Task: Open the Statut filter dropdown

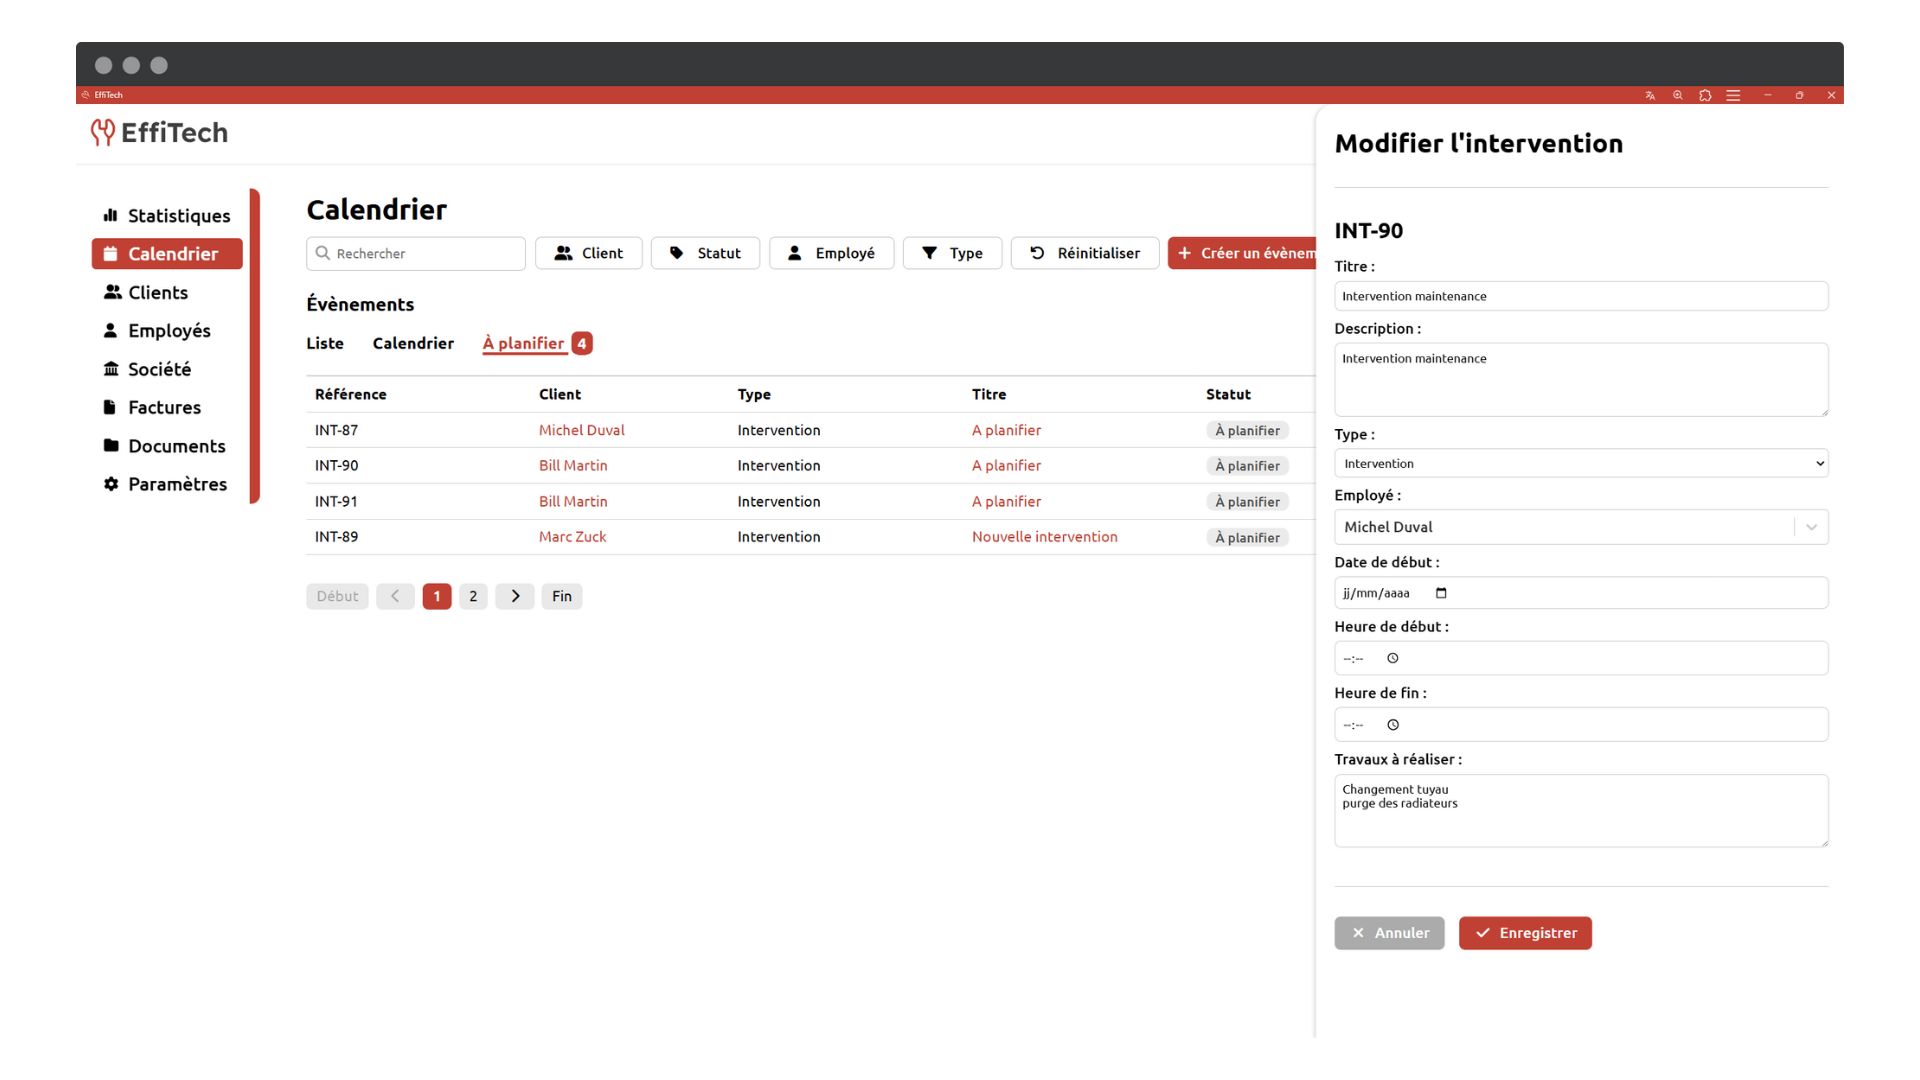Action: [x=705, y=253]
